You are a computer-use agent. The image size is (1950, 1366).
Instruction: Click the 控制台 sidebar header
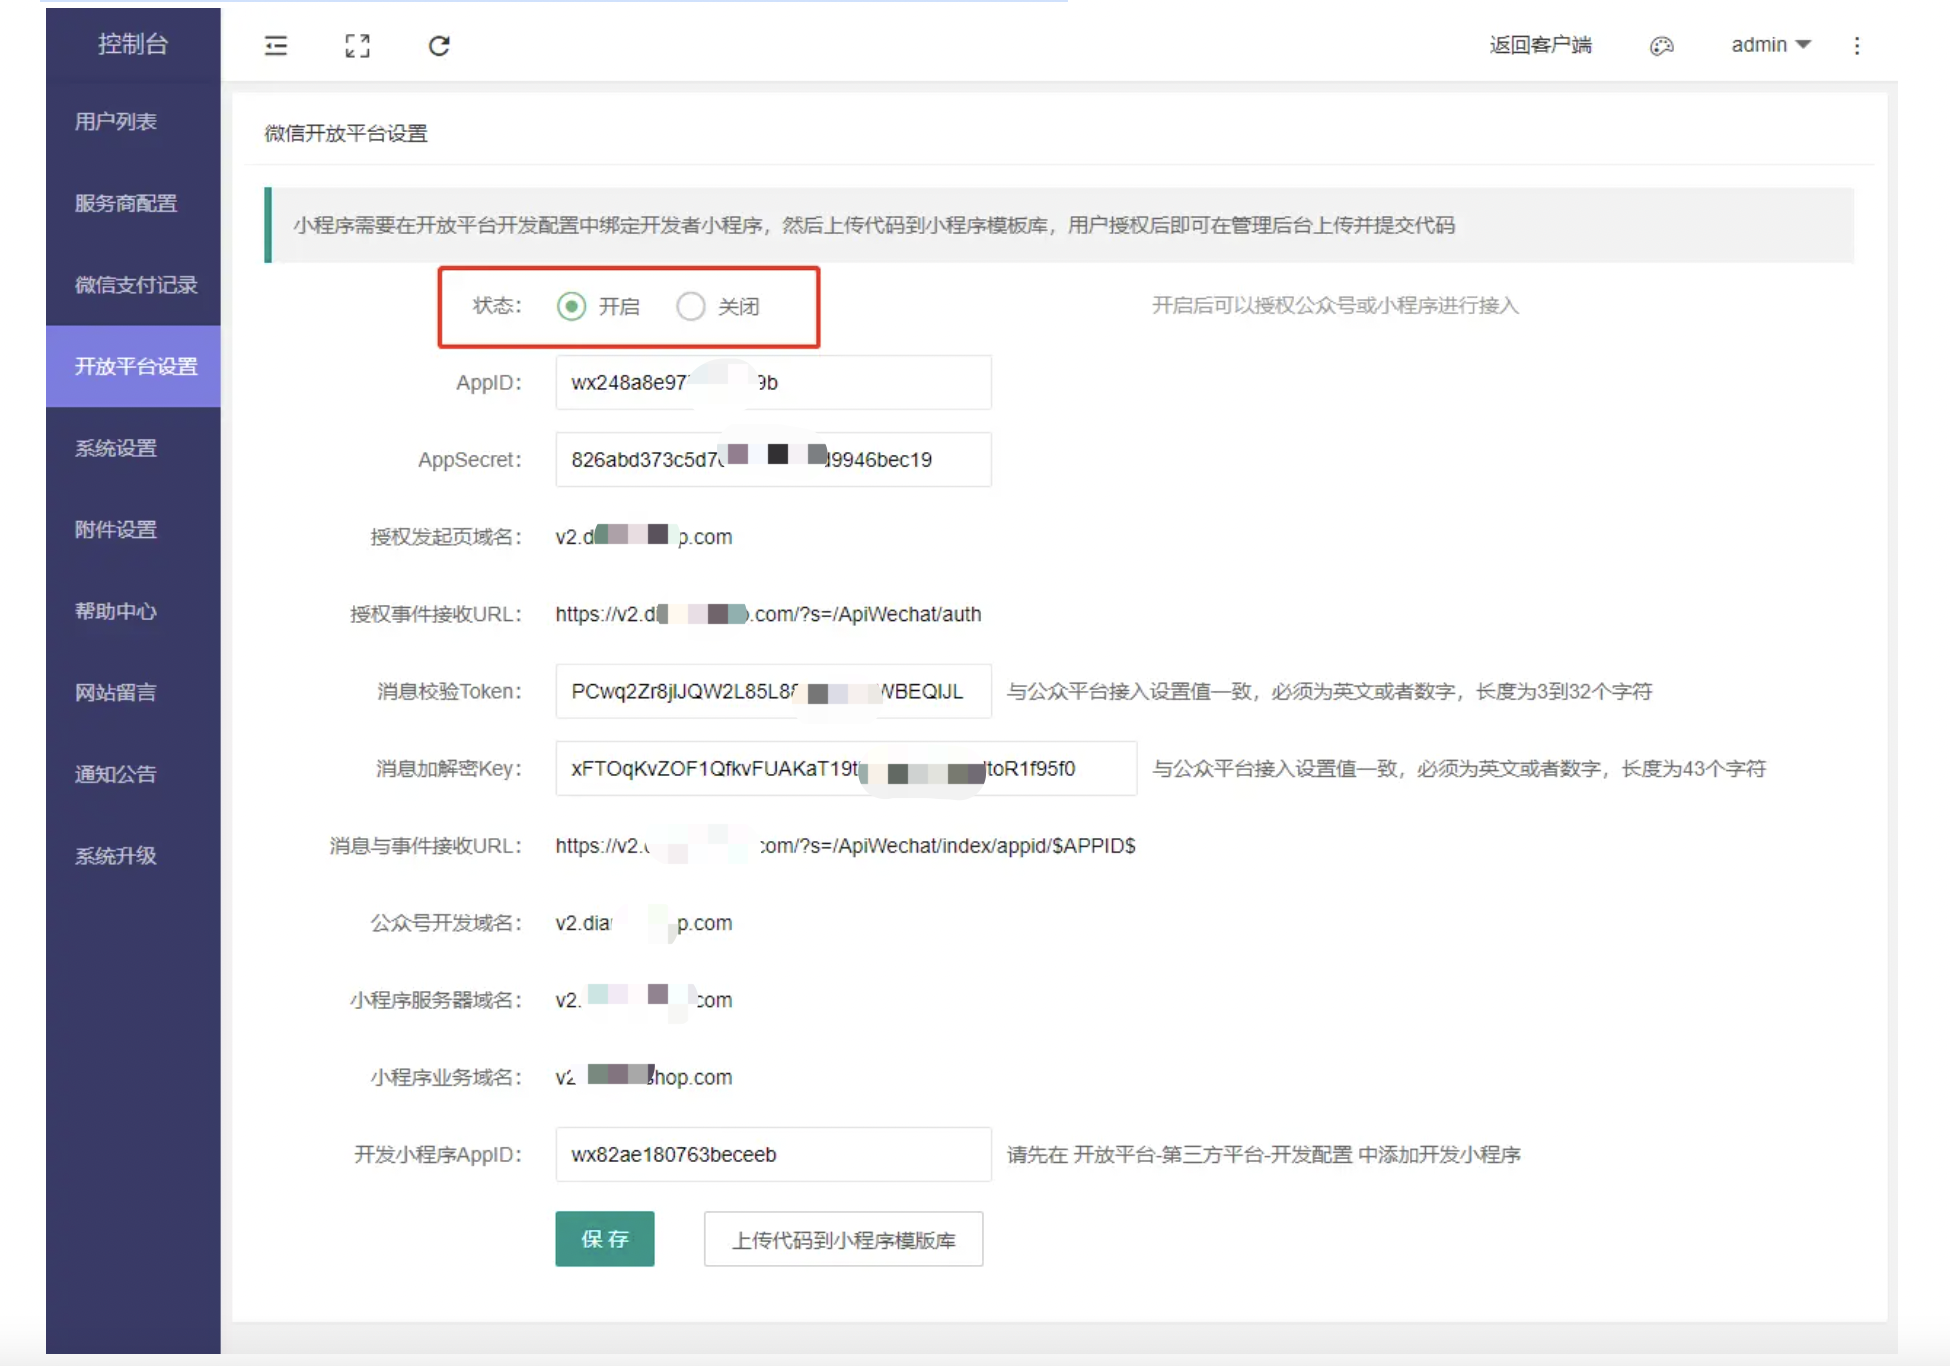(x=133, y=44)
